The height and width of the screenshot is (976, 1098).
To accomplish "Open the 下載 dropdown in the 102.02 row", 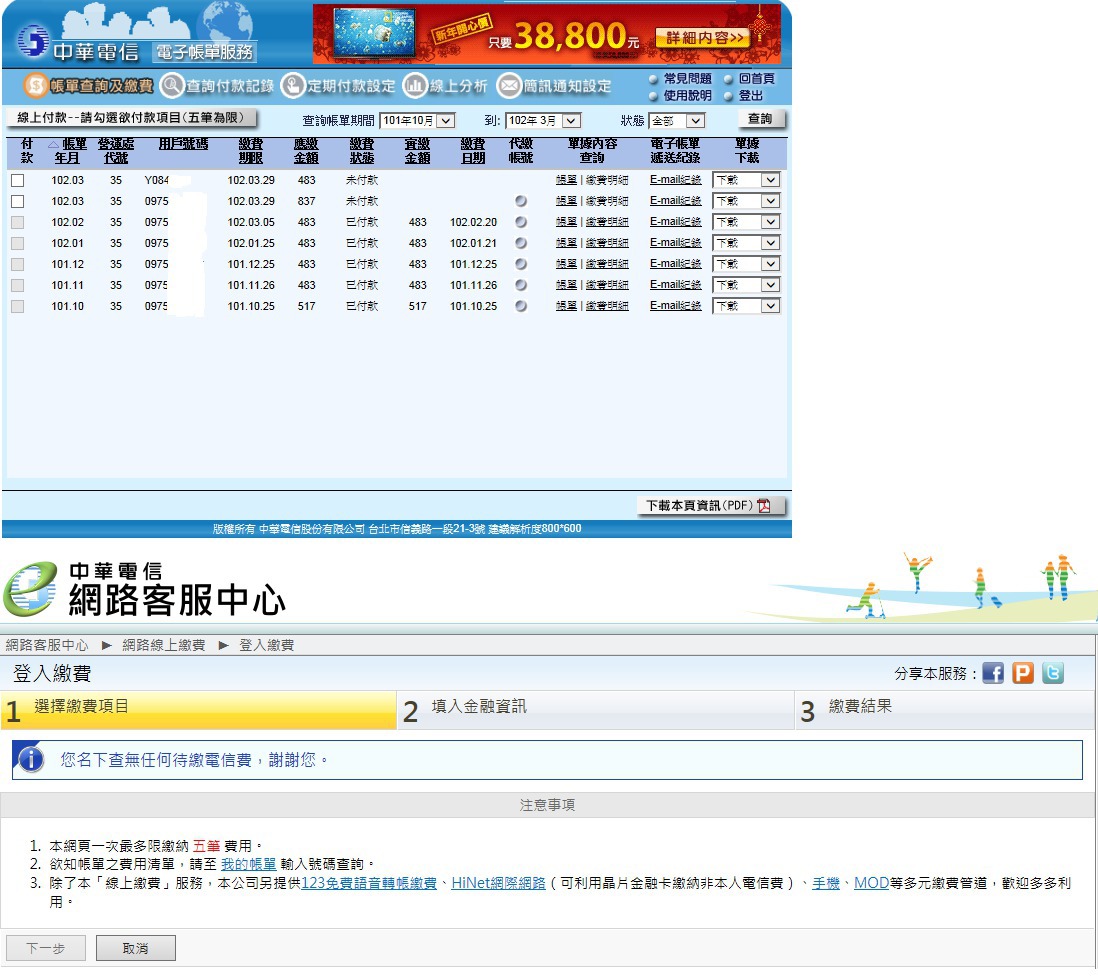I will coord(746,222).
